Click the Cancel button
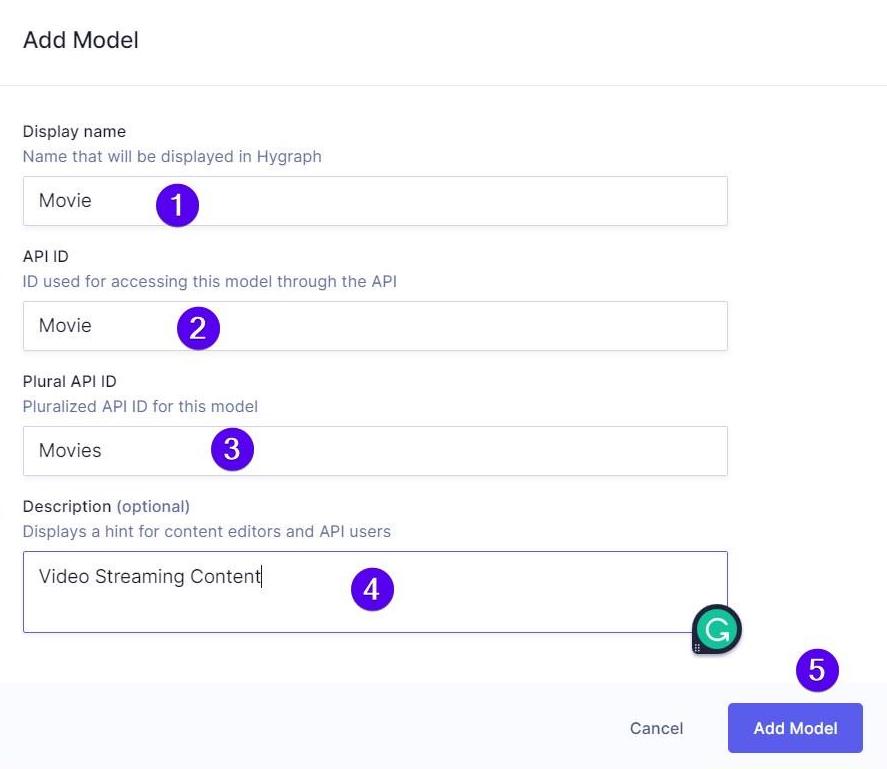This screenshot has width=887, height=769. click(x=656, y=728)
